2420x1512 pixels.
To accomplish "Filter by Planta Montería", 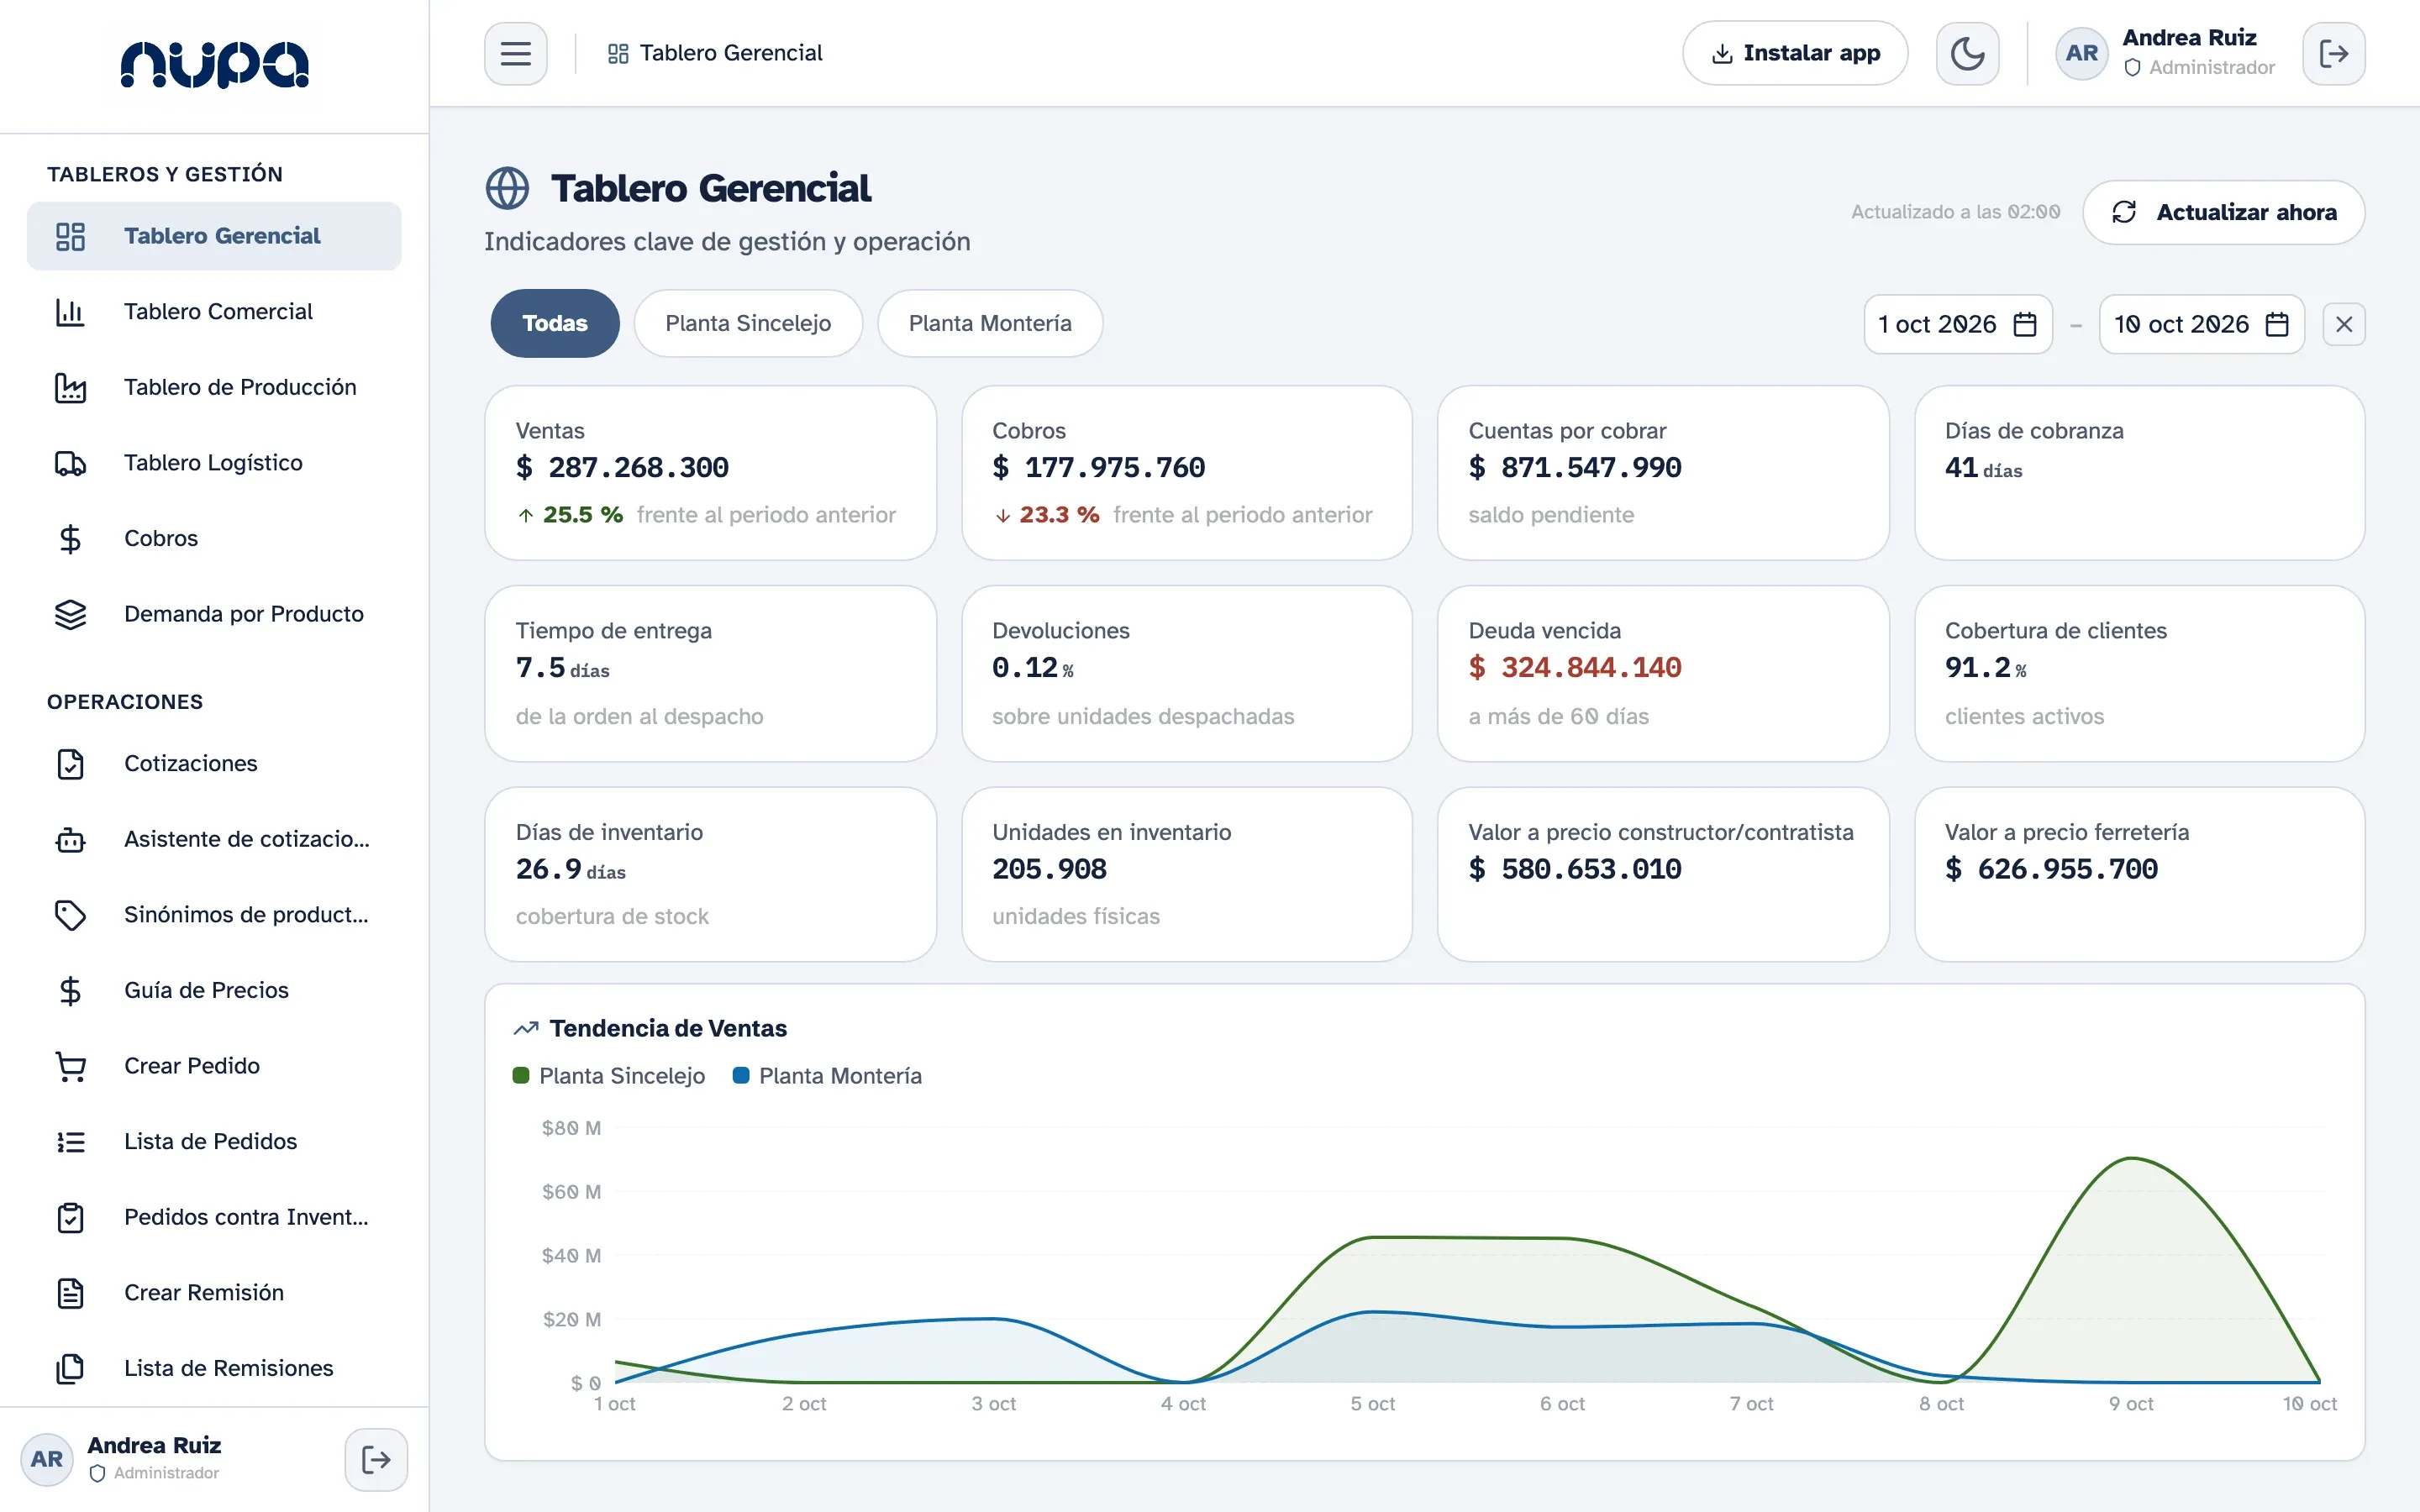I will click(990, 323).
